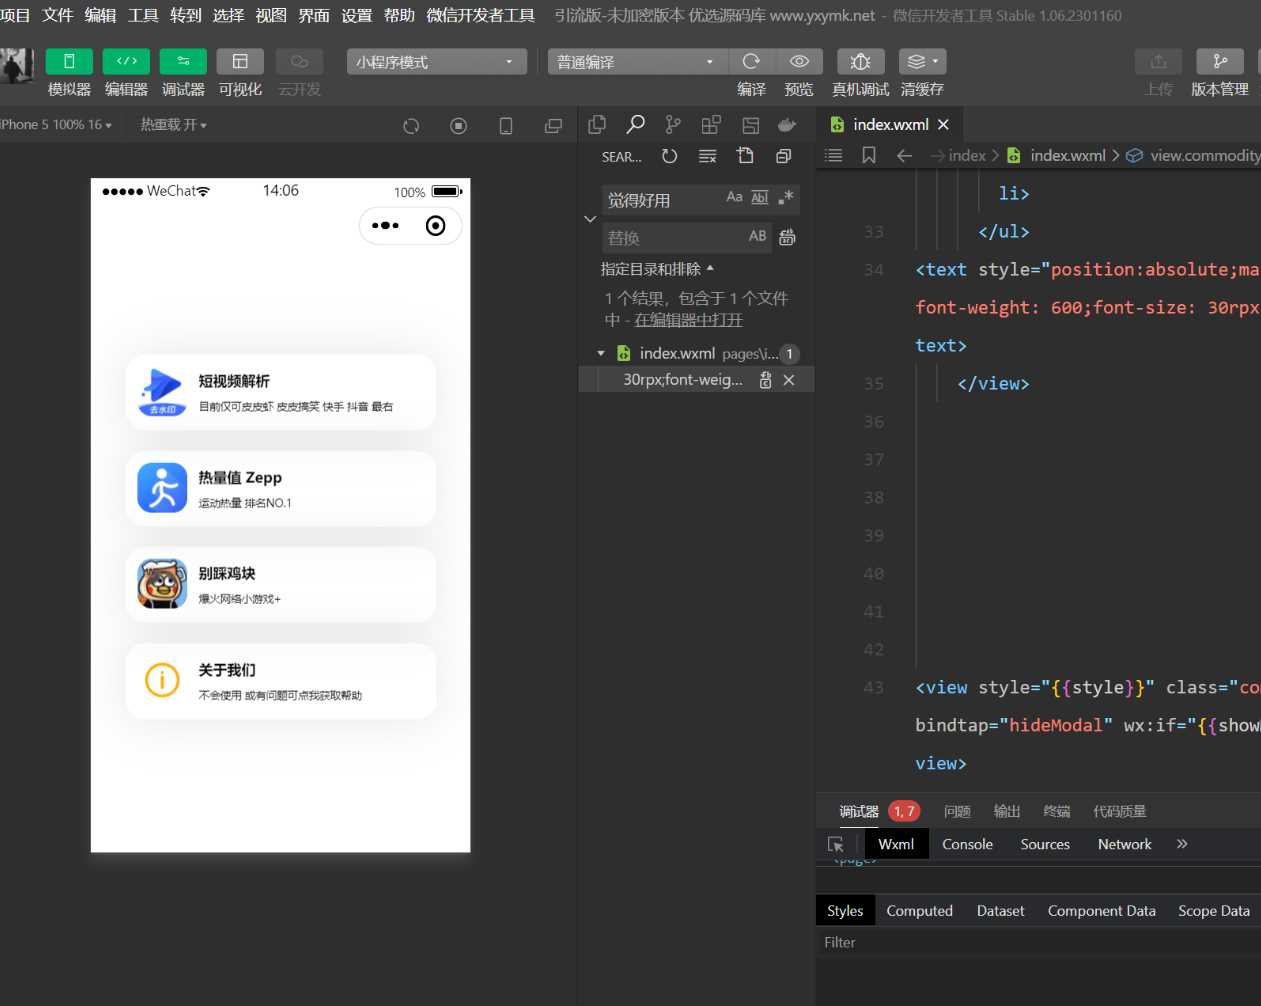Open the 设置 menu in menu bar

(356, 15)
